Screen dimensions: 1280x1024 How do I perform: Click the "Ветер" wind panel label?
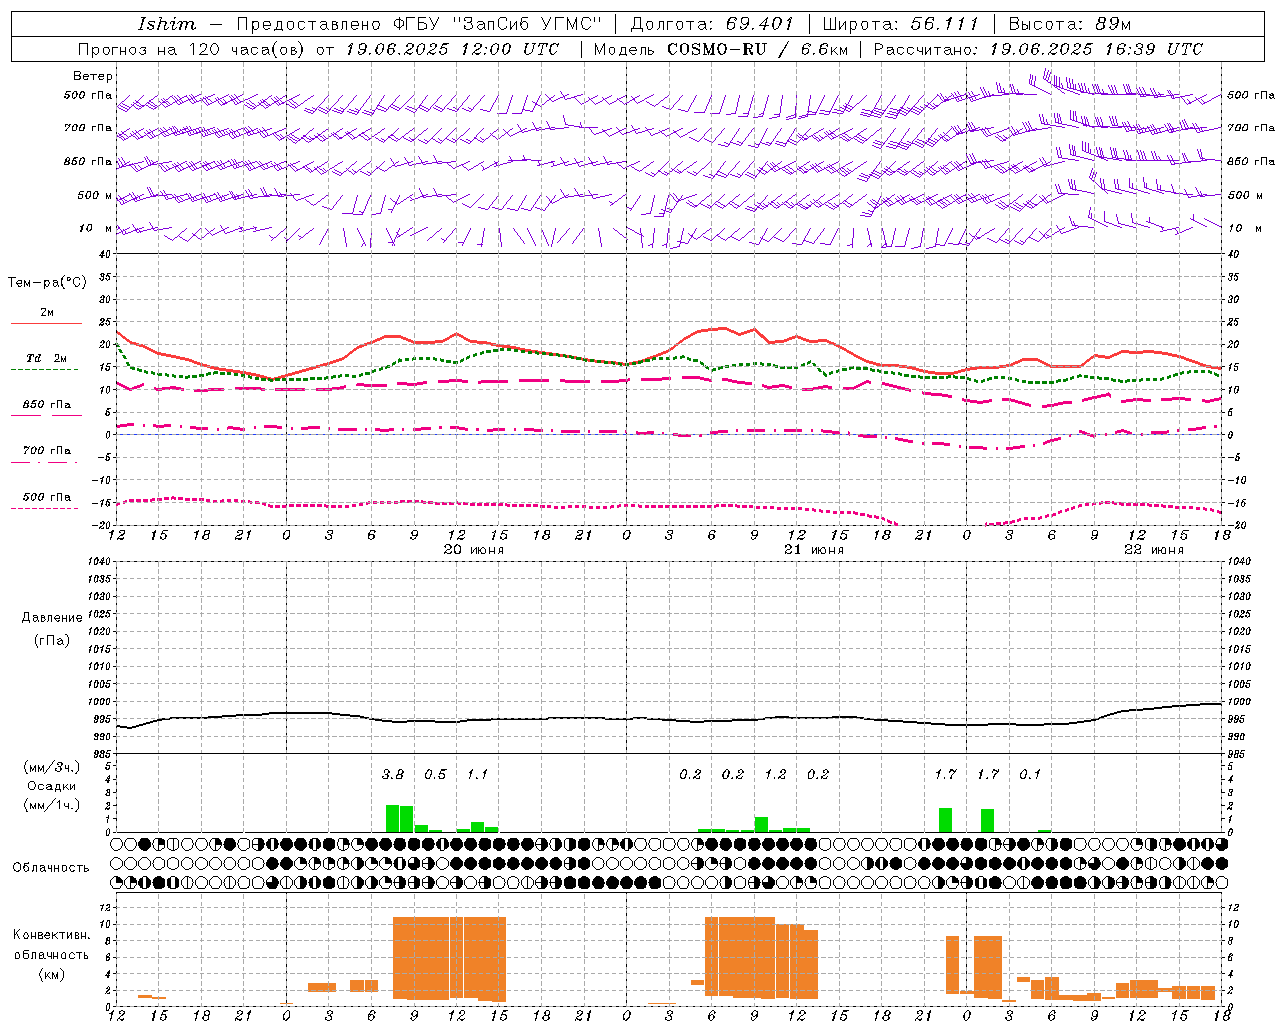(x=93, y=76)
